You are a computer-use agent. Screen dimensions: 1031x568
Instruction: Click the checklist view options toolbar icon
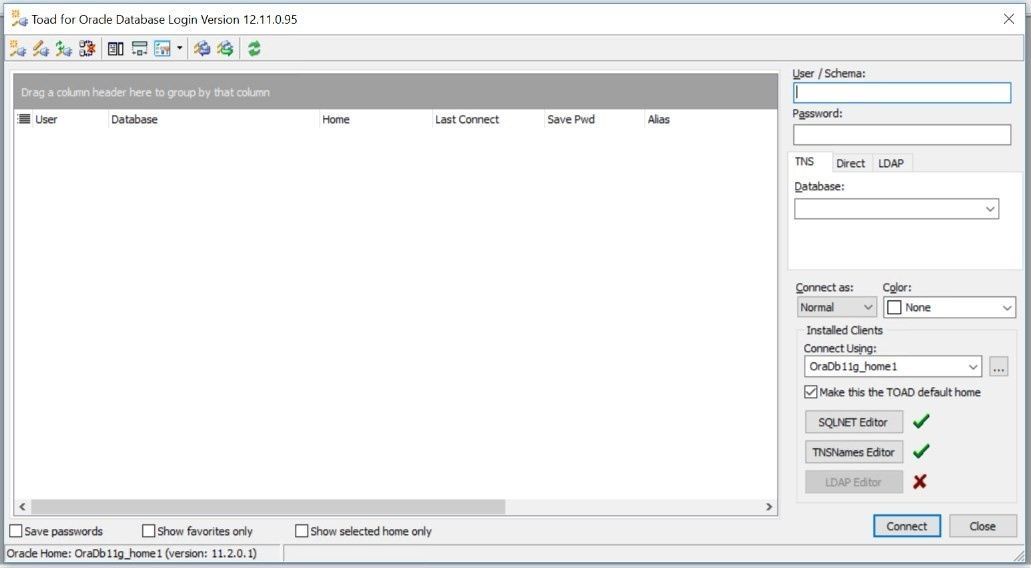pyautogui.click(x=162, y=48)
